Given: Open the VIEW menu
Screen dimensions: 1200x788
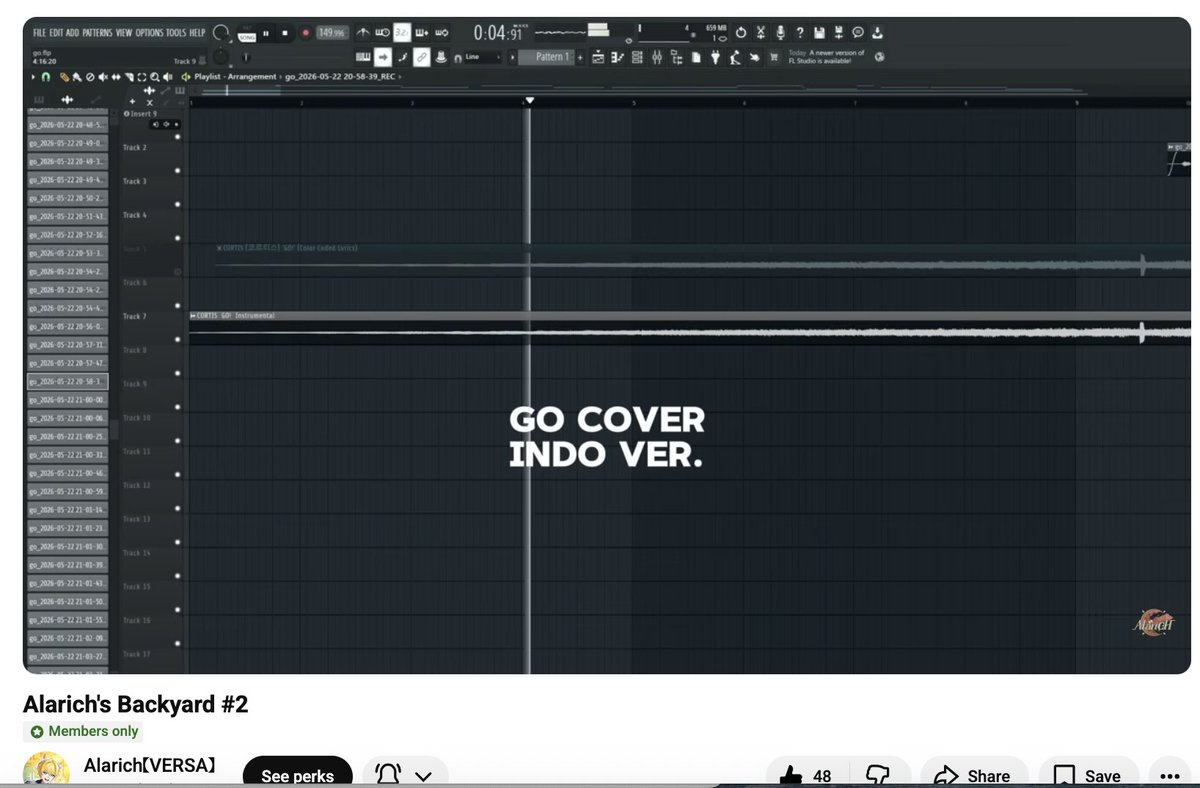Looking at the screenshot, I should 124,33.
